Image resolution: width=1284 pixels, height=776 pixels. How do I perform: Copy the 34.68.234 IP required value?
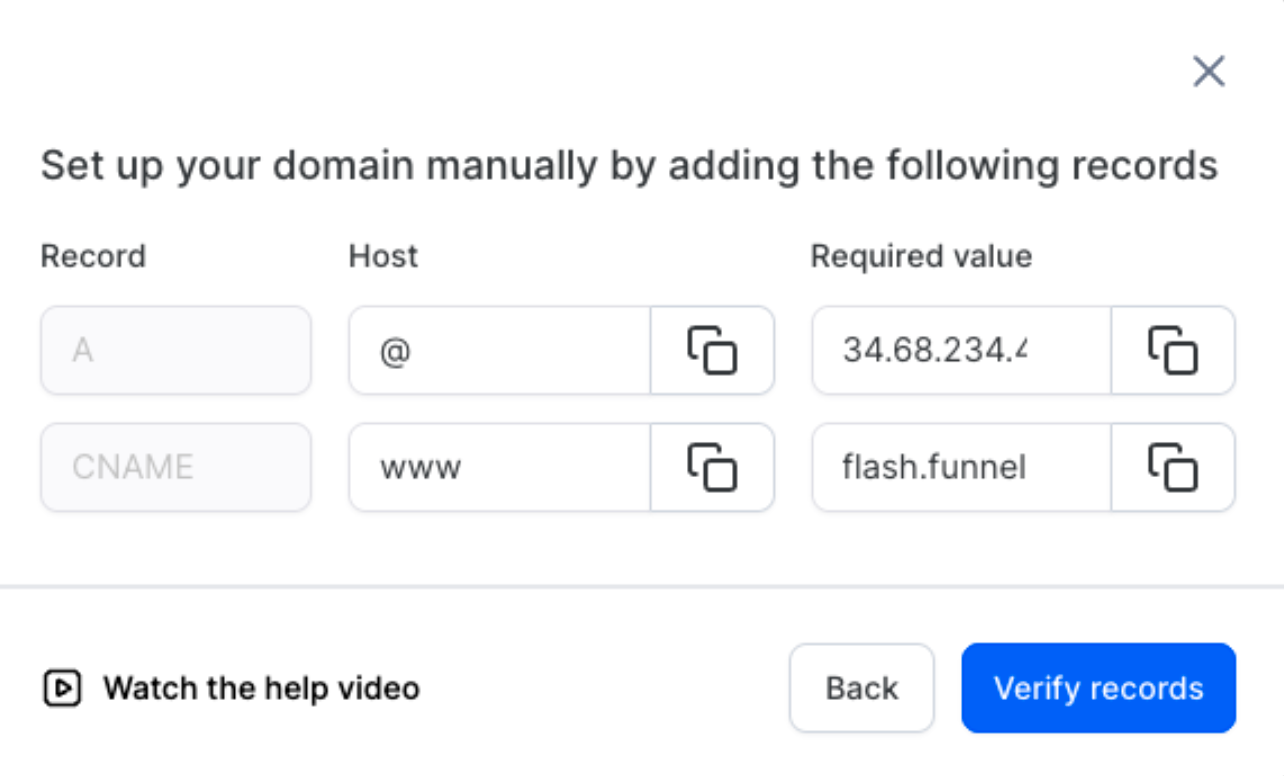pos(1172,350)
